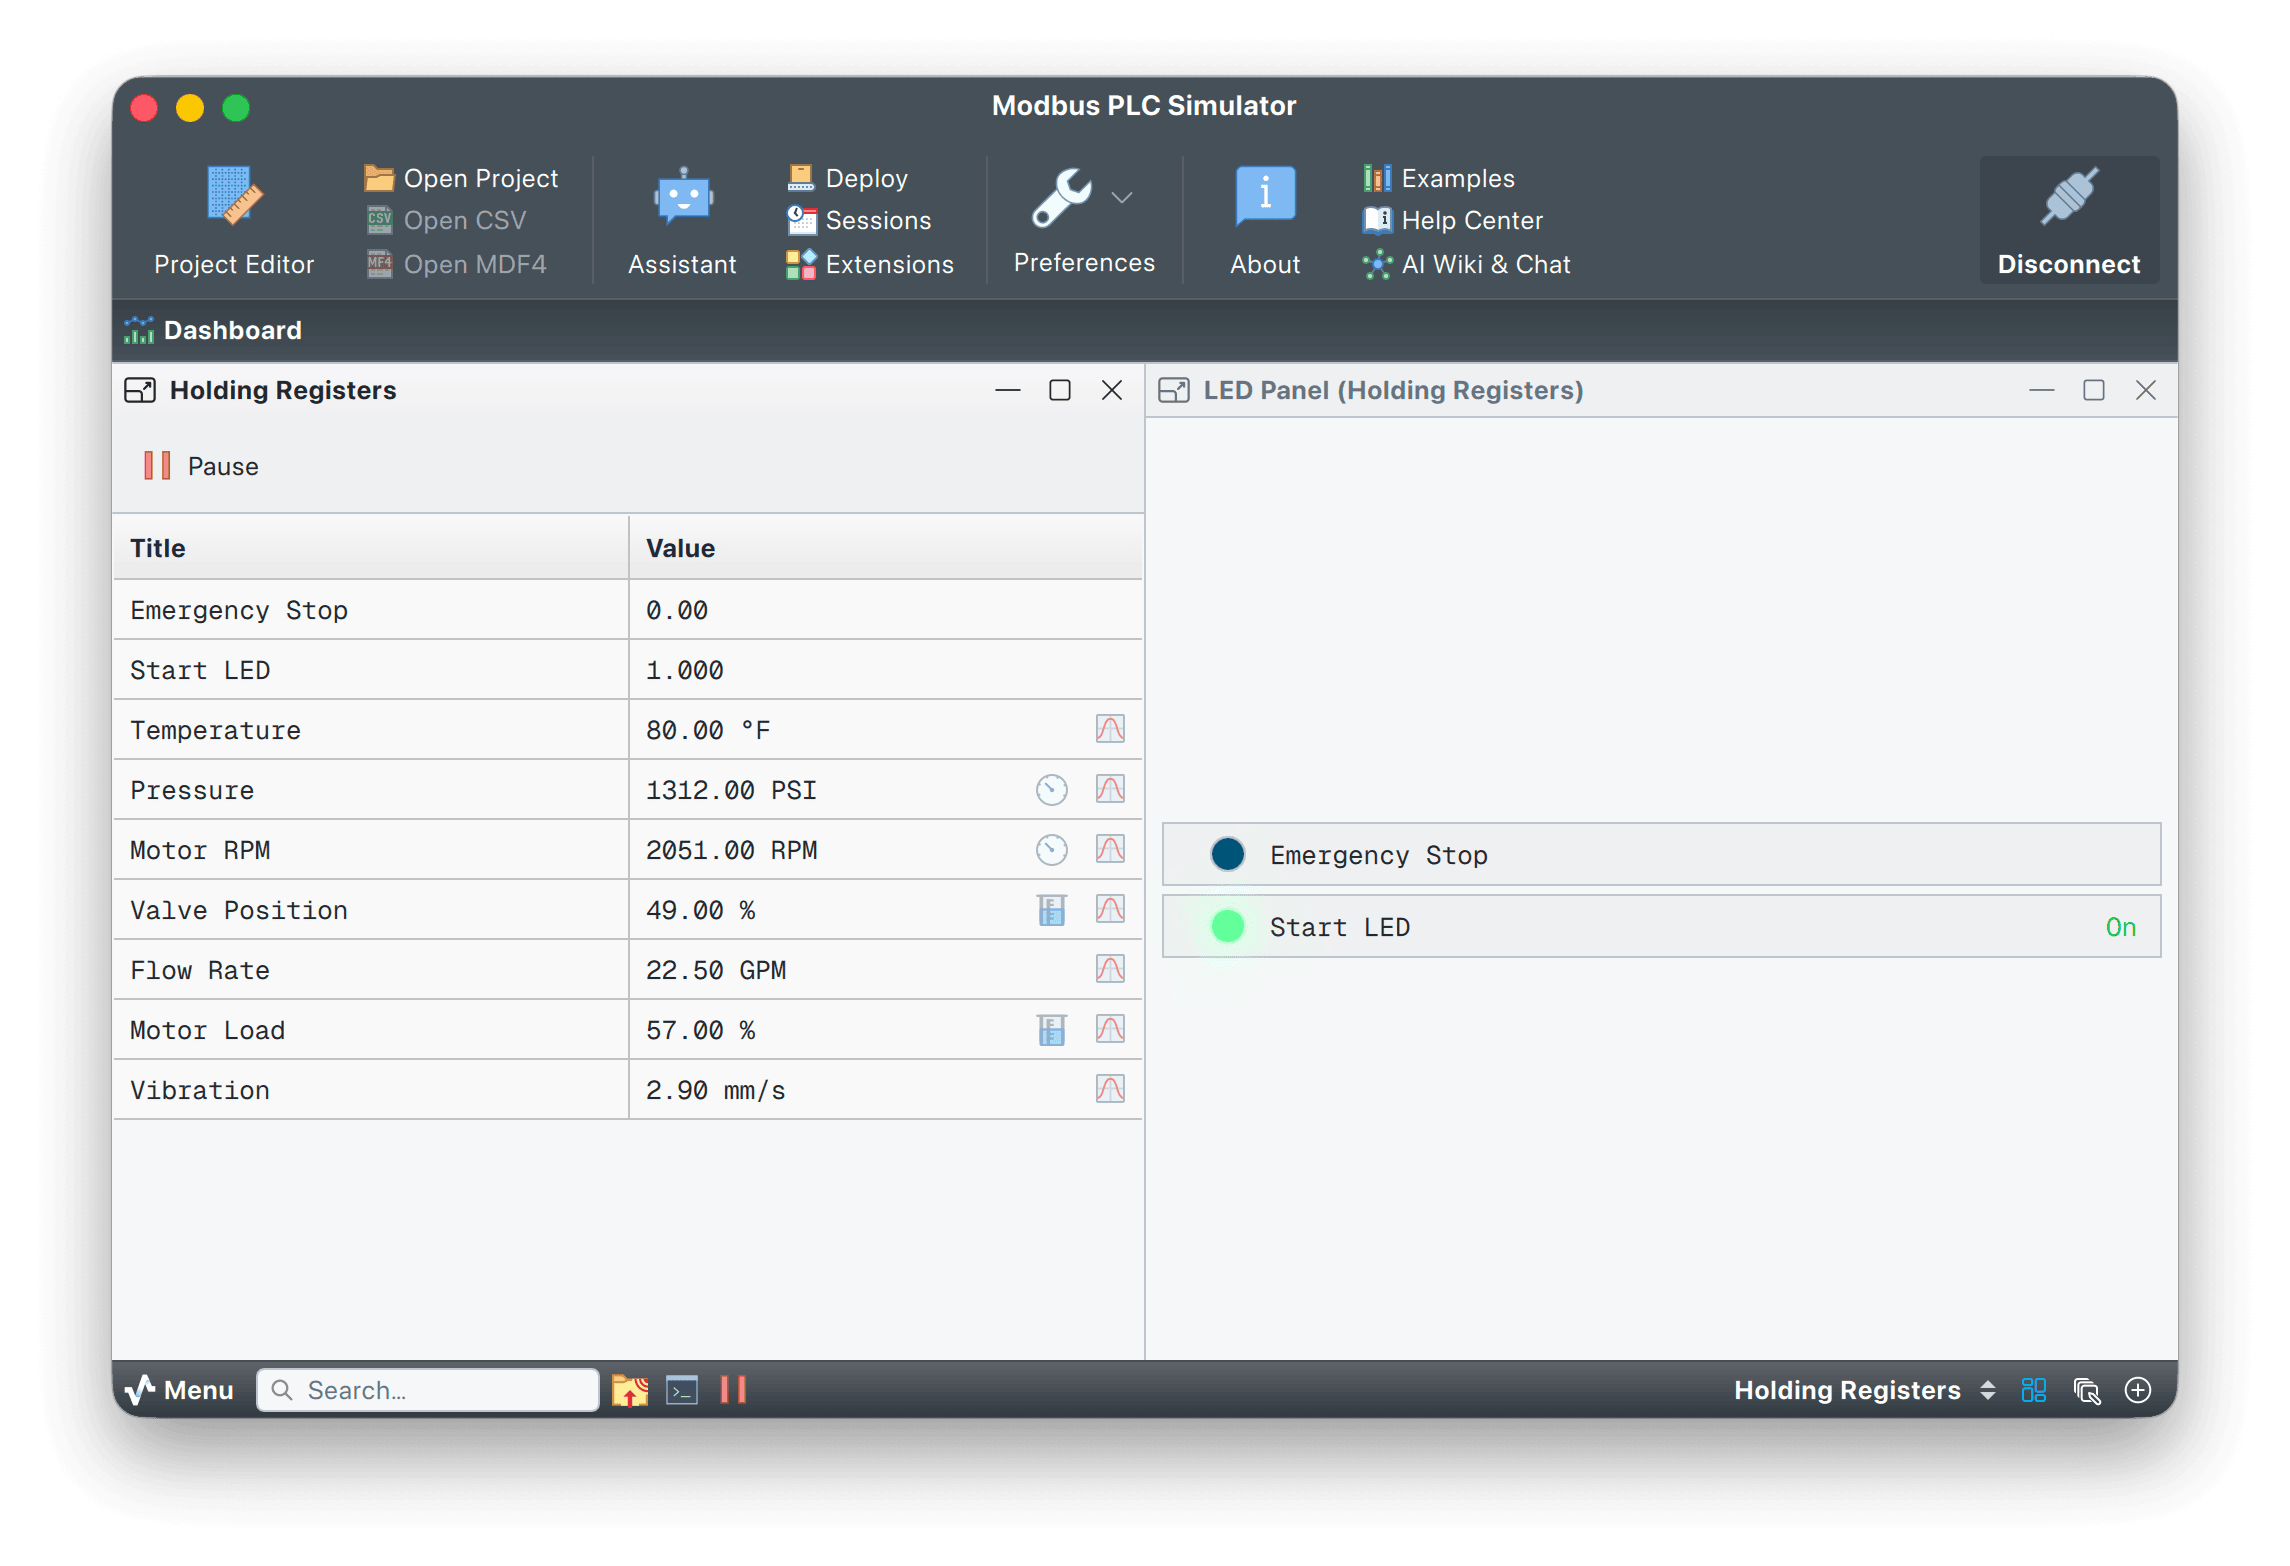This screenshot has width=2290, height=1566.
Task: Open Valve Position bar widget icon
Action: pyautogui.click(x=1051, y=909)
